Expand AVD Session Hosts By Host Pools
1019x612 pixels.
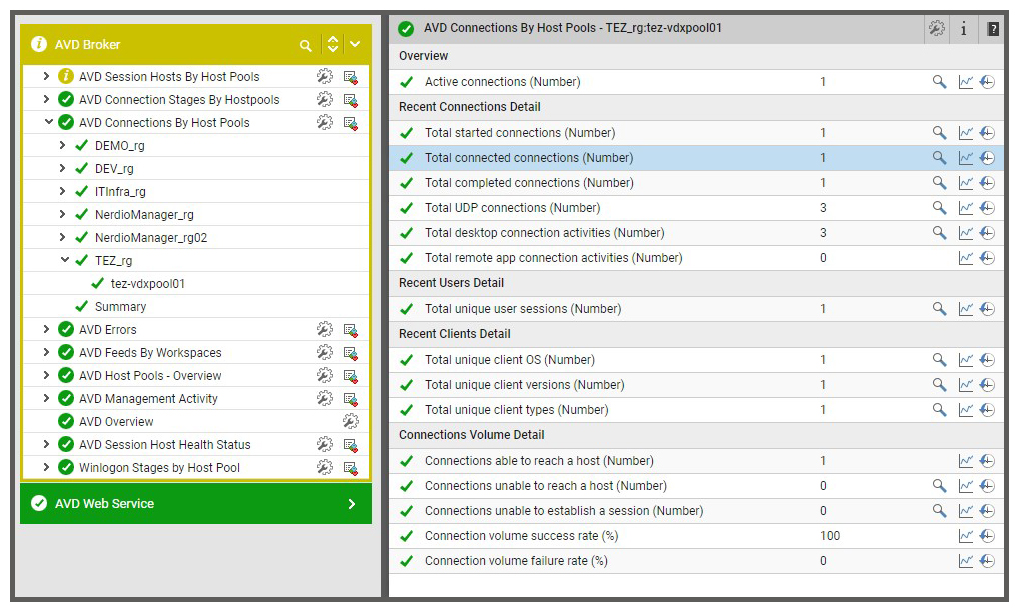[x=46, y=76]
